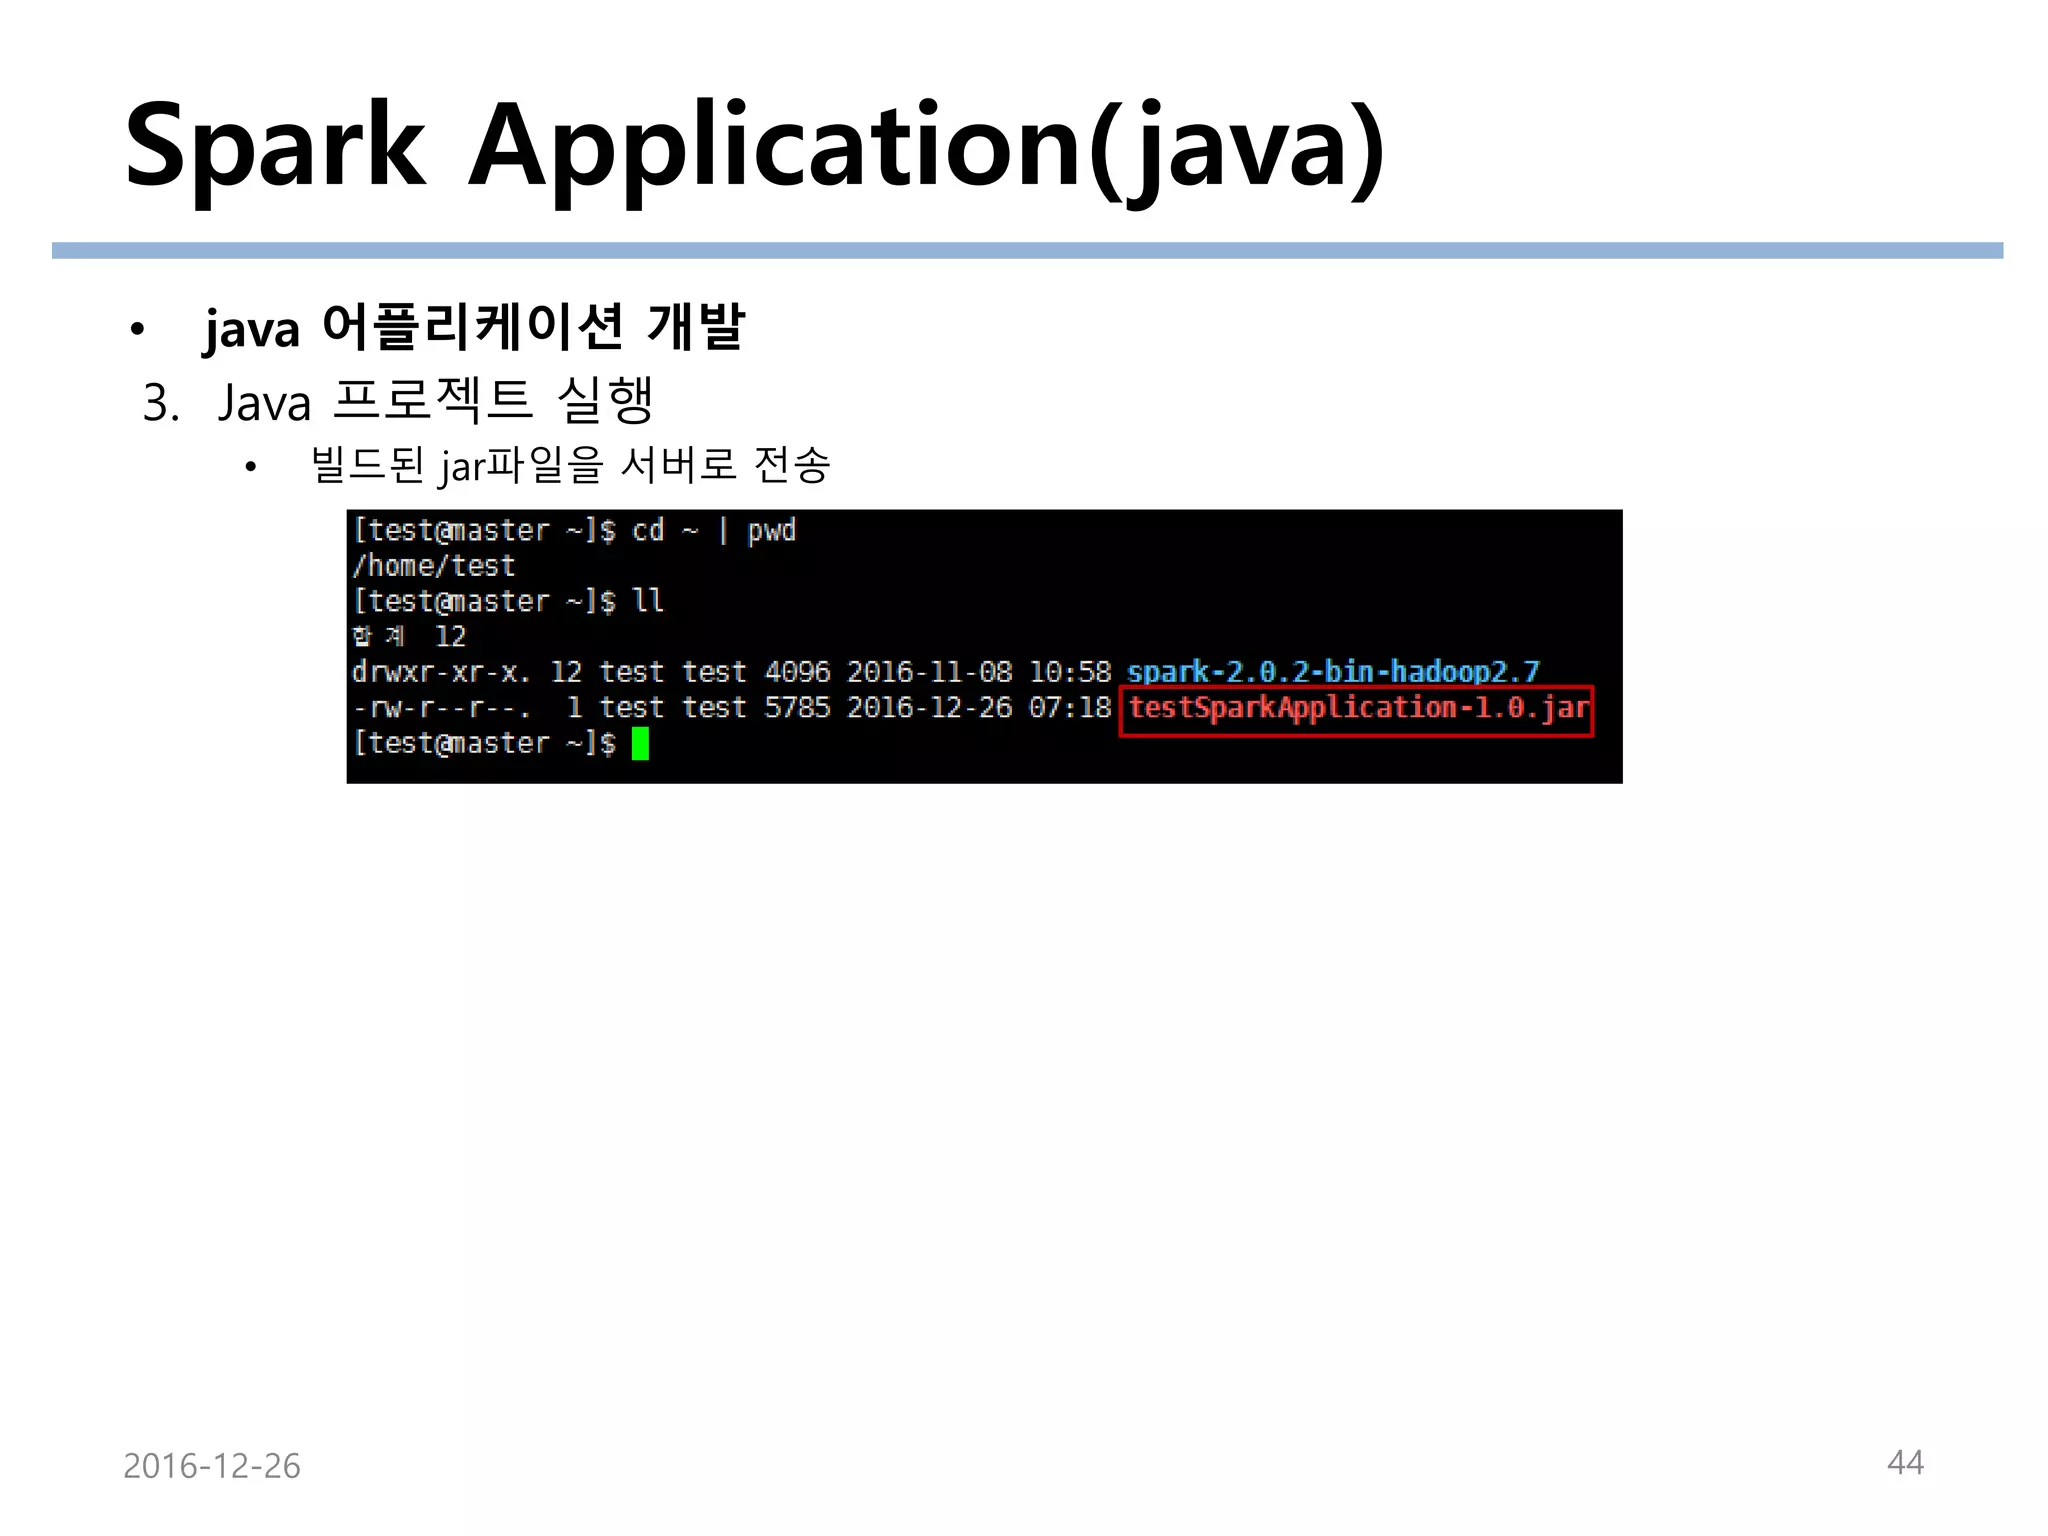Click the spark-2.0.2-bin-hadoop2.7 directory name
This screenshot has width=2048, height=1536.
click(1332, 672)
